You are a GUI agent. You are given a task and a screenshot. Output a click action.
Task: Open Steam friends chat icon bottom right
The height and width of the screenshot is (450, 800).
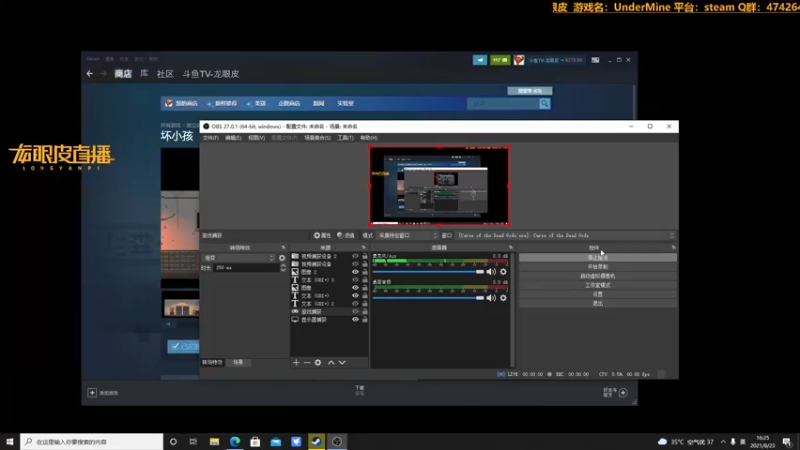pyautogui.click(x=623, y=392)
